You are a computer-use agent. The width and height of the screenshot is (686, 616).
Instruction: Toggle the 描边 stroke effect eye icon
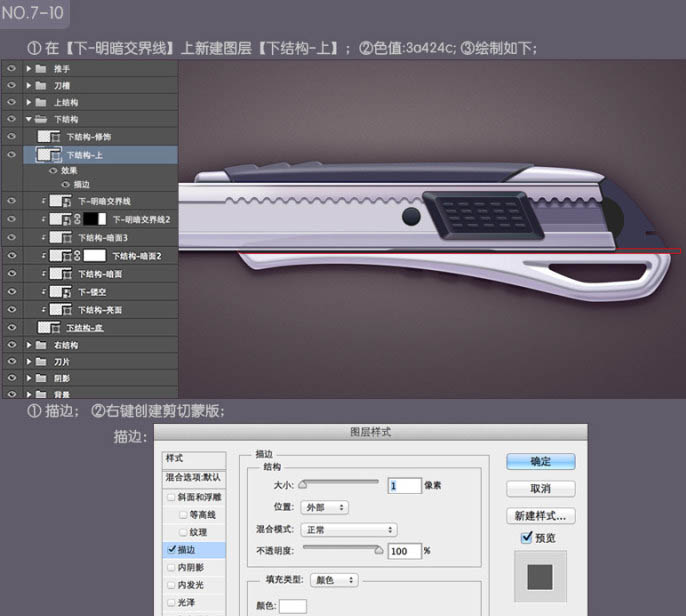point(66,185)
